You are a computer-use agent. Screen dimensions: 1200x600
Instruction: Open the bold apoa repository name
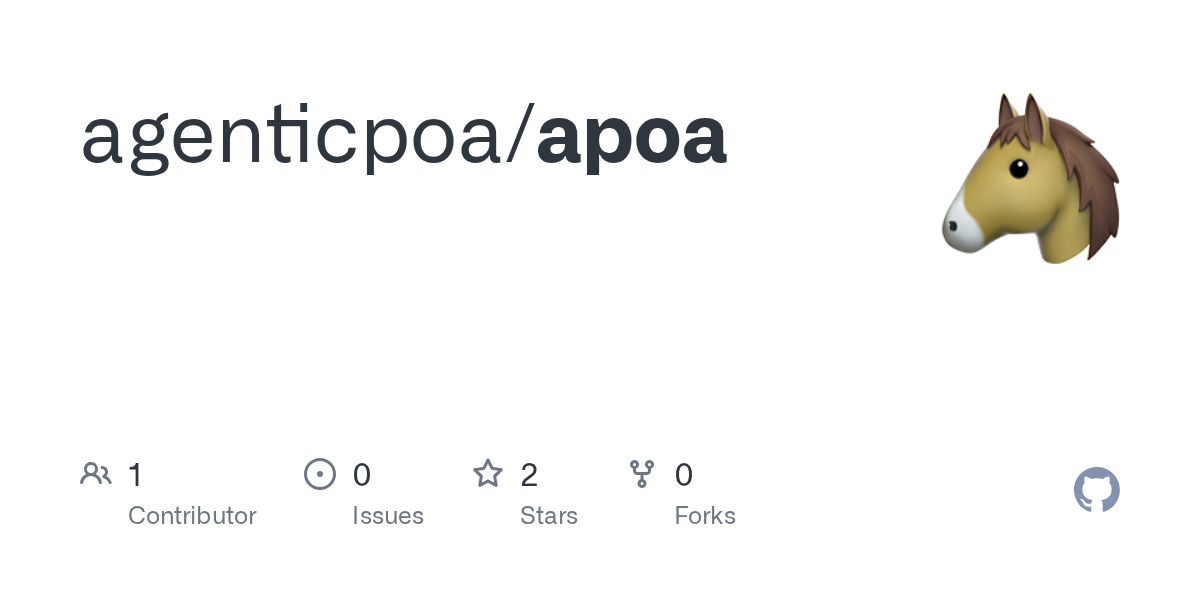(631, 136)
